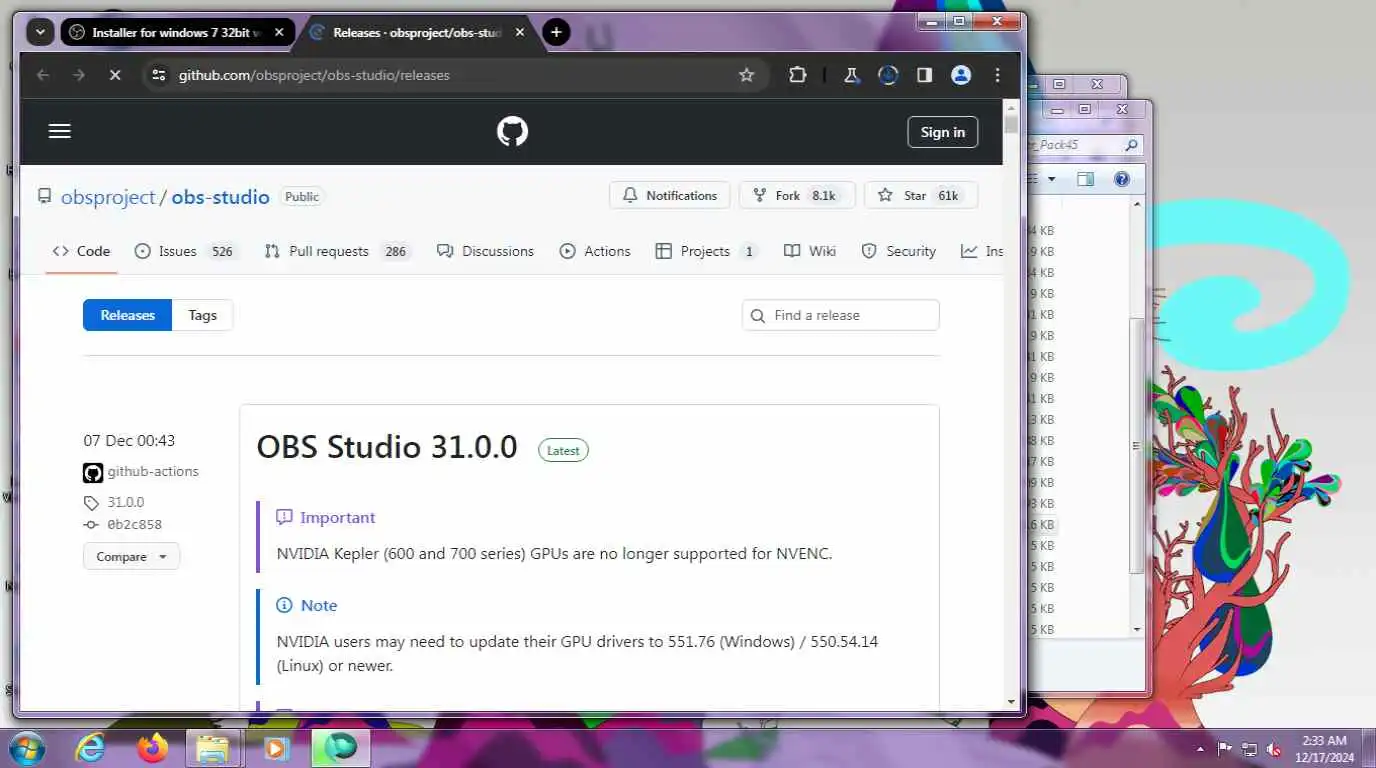Click the github-actions avatar icon

[93, 472]
